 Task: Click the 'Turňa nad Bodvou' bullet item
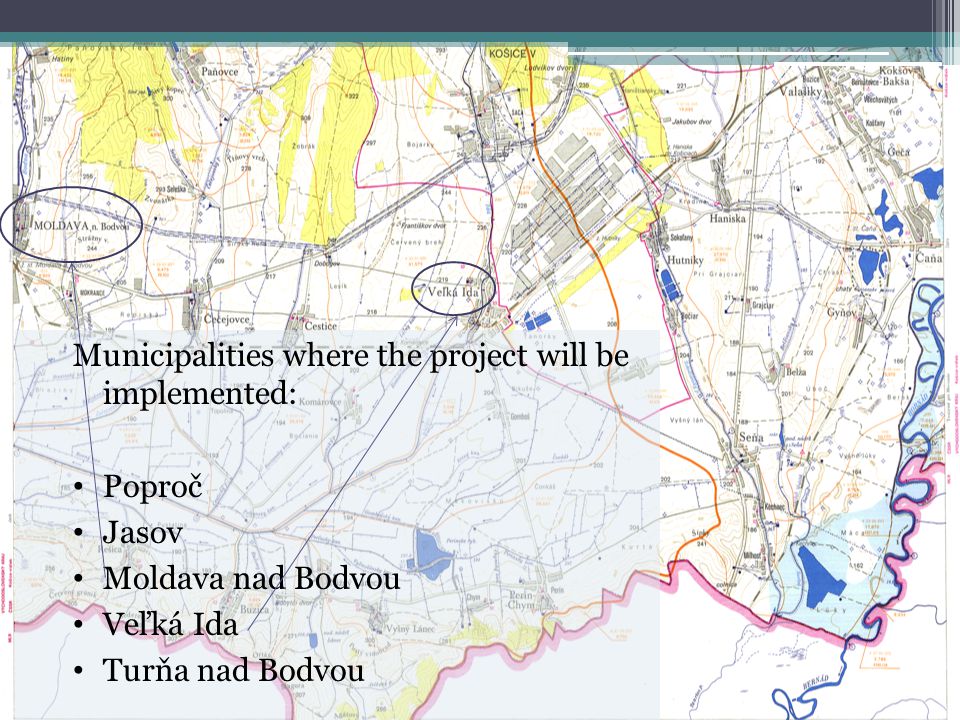233,669
